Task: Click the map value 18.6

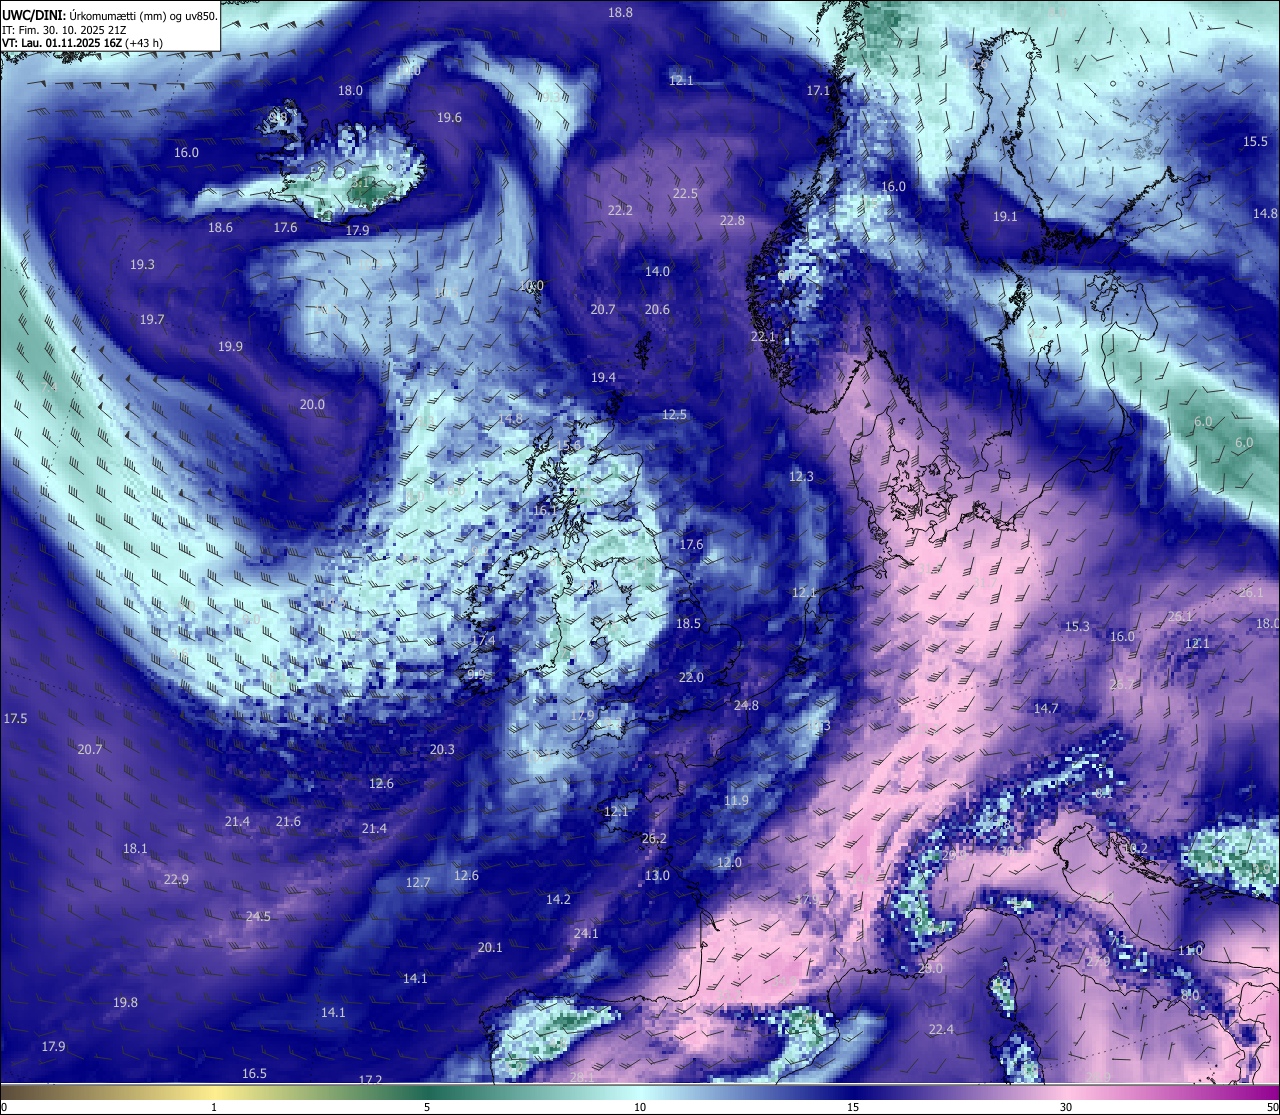Action: (220, 227)
